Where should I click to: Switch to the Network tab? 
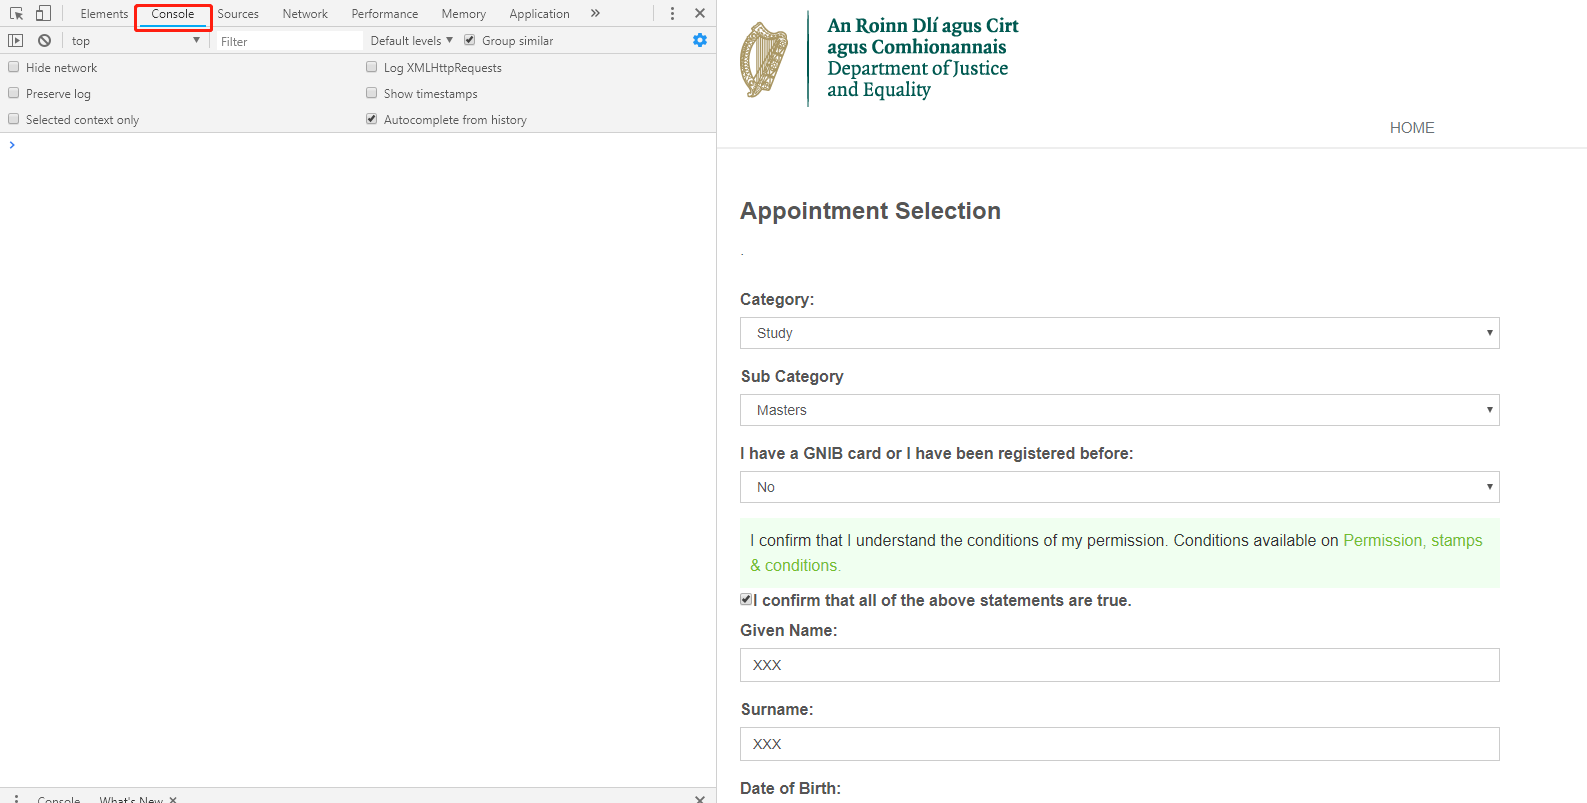[305, 14]
